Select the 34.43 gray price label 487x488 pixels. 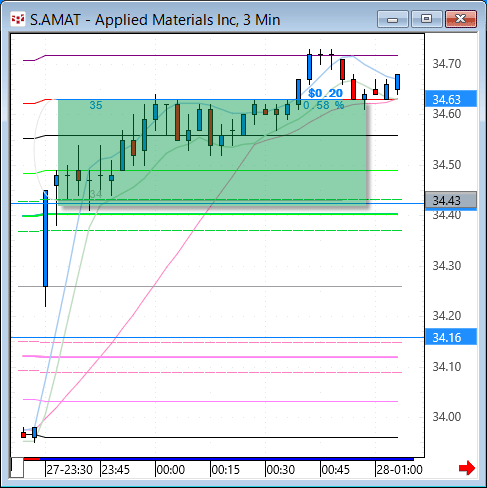click(451, 200)
